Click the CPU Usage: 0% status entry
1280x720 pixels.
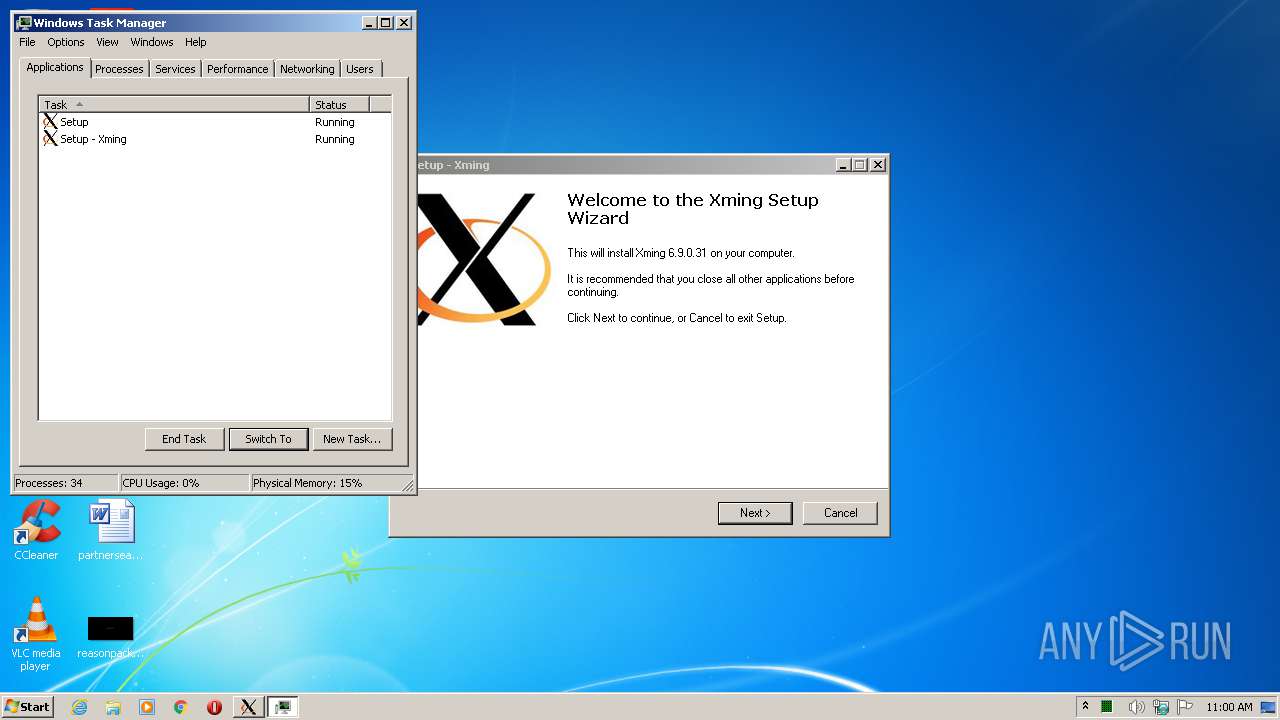(x=184, y=483)
